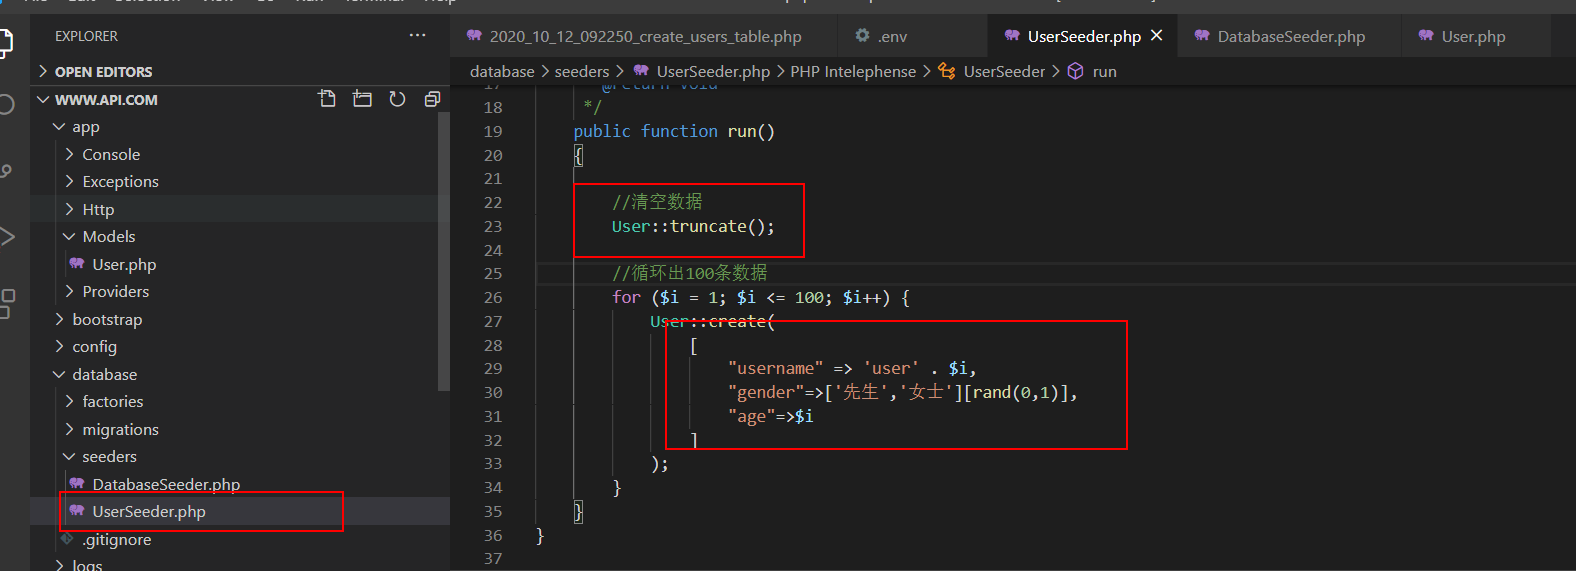The image size is (1576, 571).
Task: Click the PHP icon beside User.php file
Action: (77, 264)
